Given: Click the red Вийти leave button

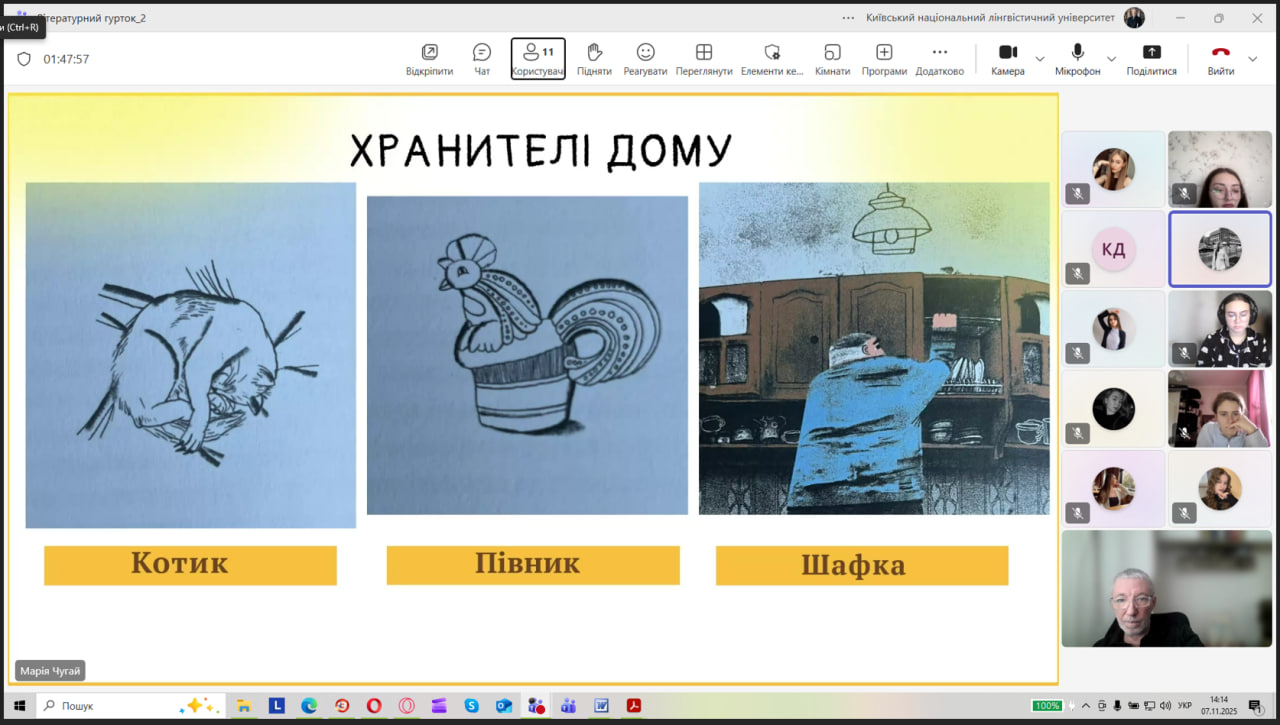Looking at the screenshot, I should 1220,58.
